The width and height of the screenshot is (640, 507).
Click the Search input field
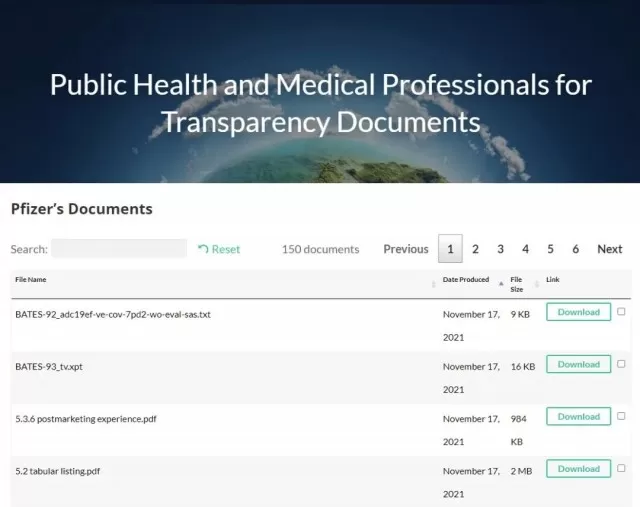point(119,249)
